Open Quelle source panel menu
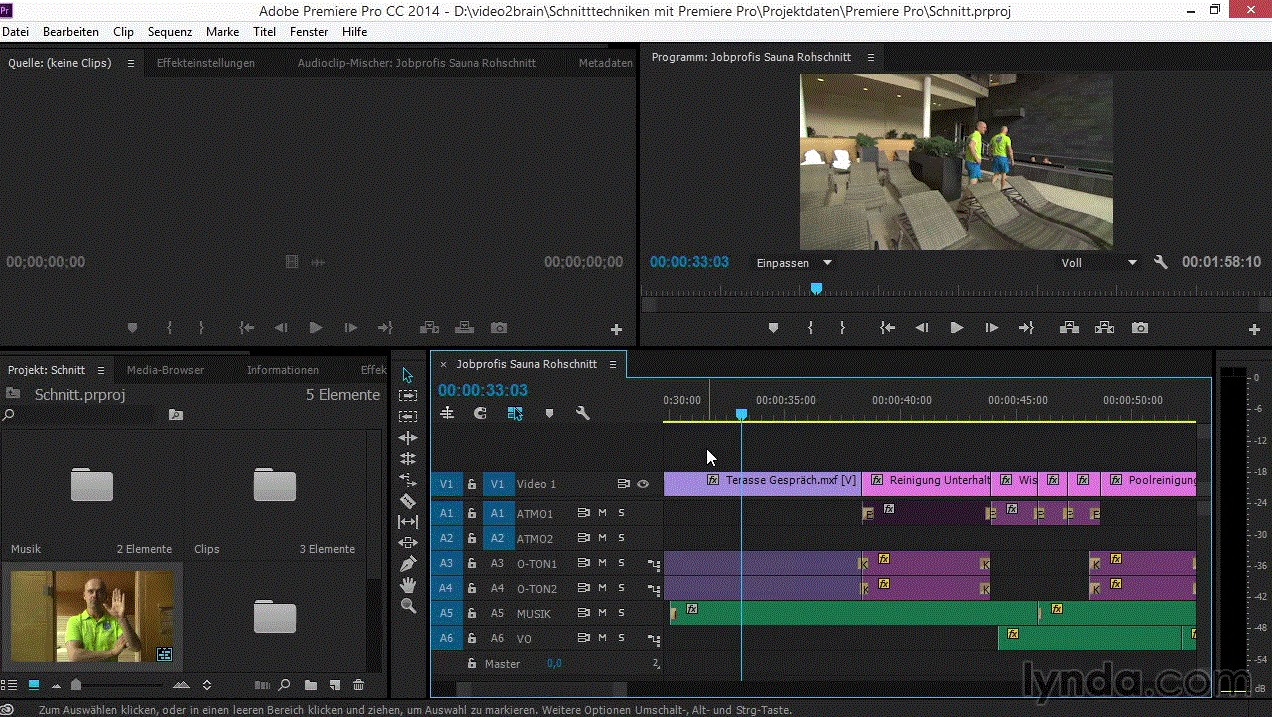The height and width of the screenshot is (717, 1272). pyautogui.click(x=130, y=63)
